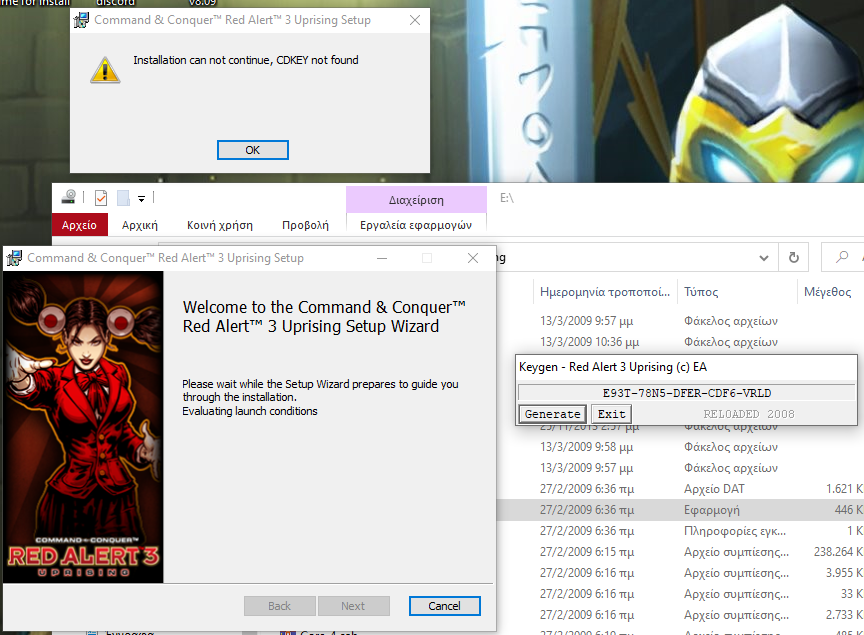Image resolution: width=864 pixels, height=635 pixels.
Task: Select the Αρχείο DAT file row
Action: pyautogui.click(x=680, y=488)
